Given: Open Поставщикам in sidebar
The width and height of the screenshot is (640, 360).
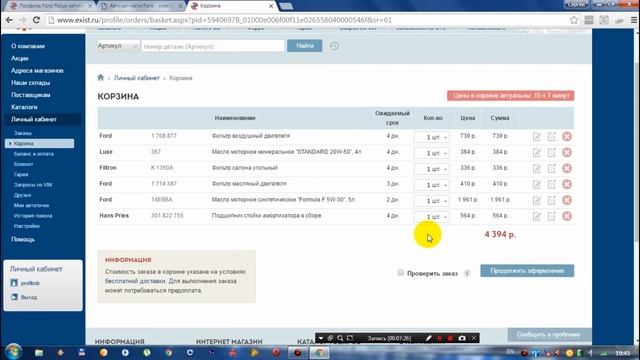Looking at the screenshot, I should click(31, 95).
